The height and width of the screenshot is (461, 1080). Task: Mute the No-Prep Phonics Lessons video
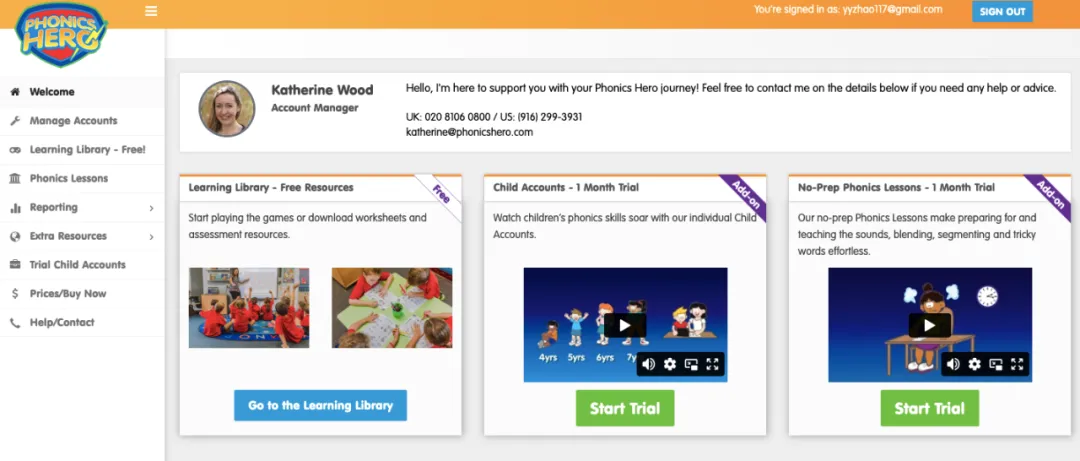953,364
